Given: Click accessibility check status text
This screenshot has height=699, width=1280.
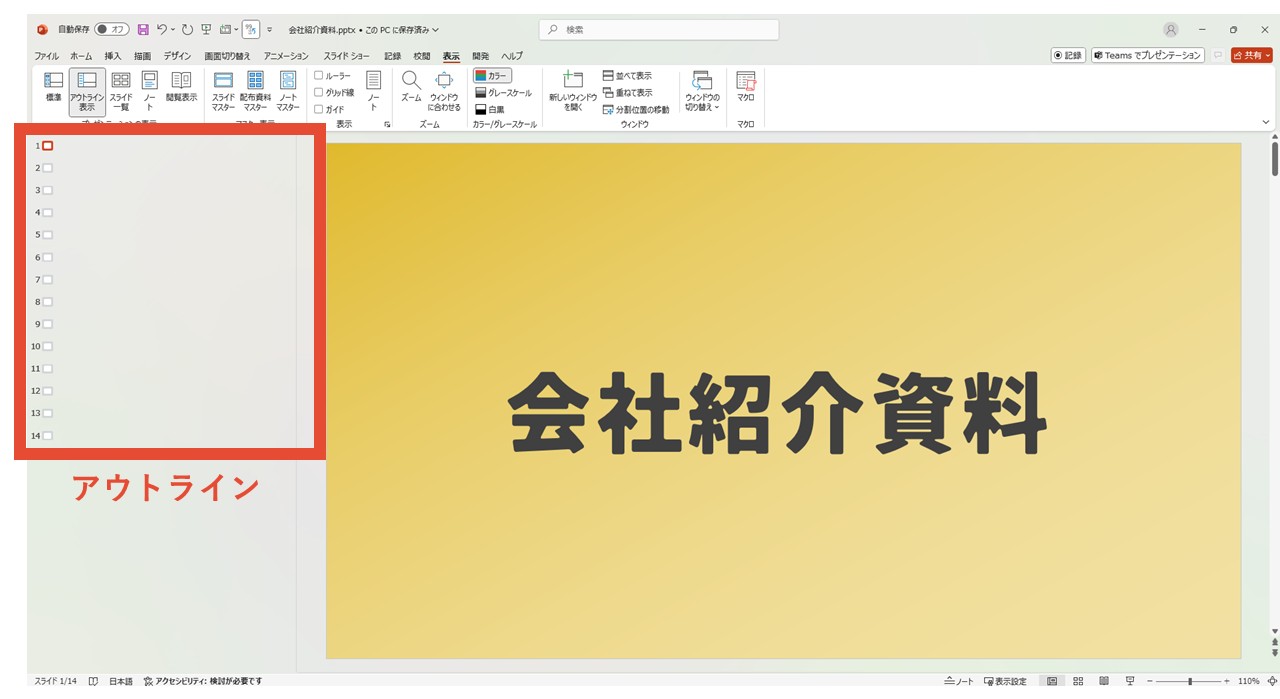Looking at the screenshot, I should point(203,681).
